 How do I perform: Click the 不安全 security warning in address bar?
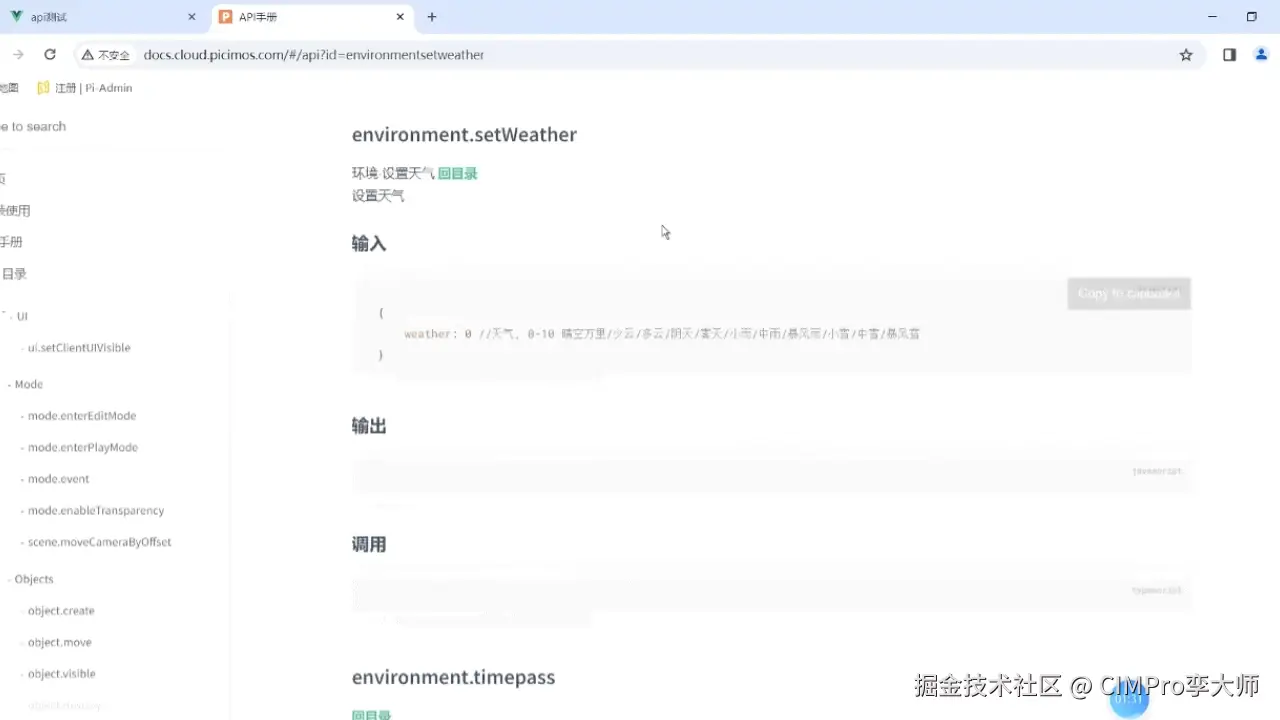[104, 55]
